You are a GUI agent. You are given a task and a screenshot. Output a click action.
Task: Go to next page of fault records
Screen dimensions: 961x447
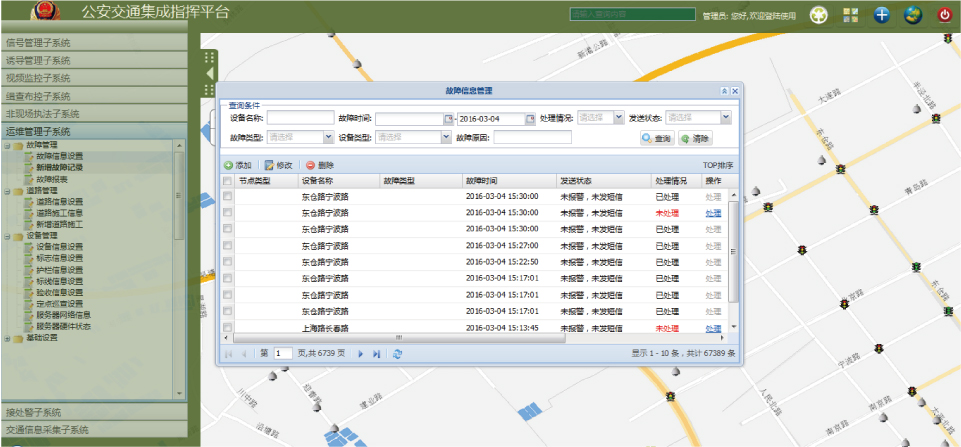tap(360, 353)
